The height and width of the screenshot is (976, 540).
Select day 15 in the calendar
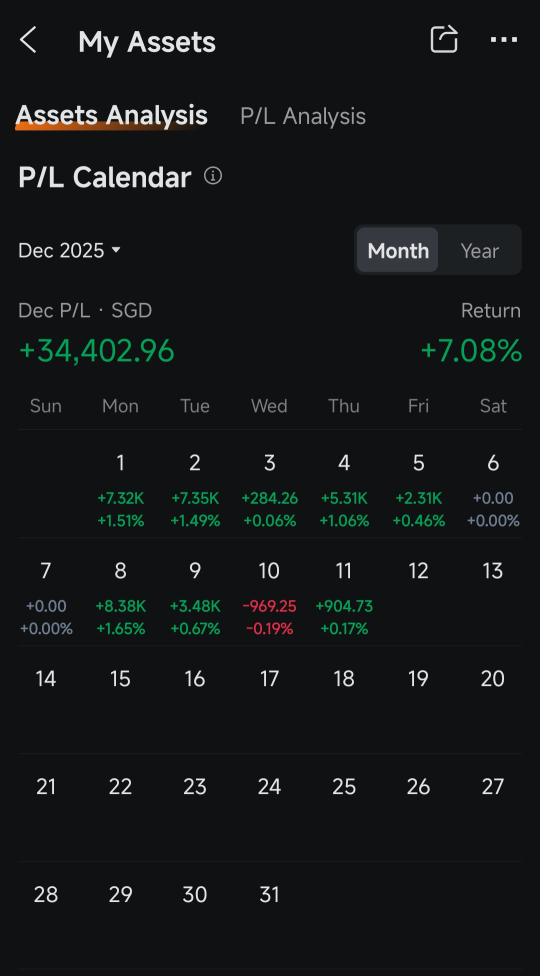[x=121, y=678]
